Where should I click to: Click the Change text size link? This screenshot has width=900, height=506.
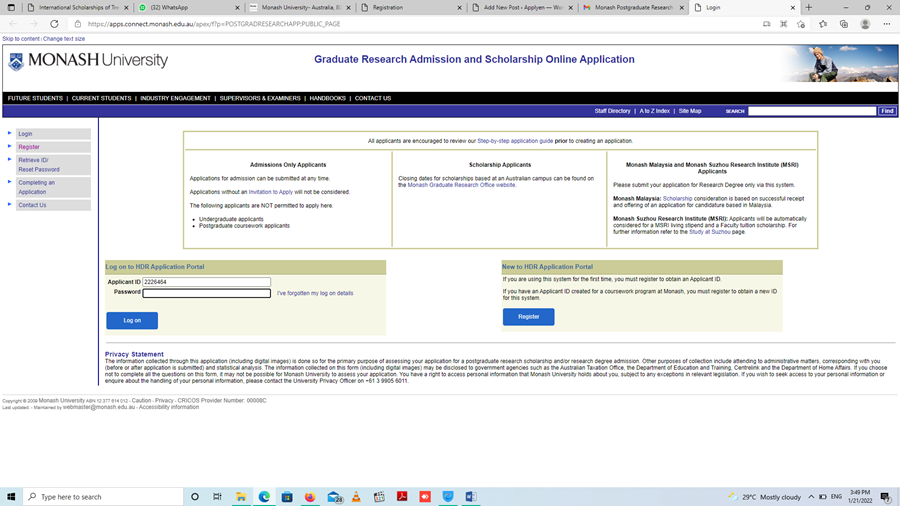[64, 38]
